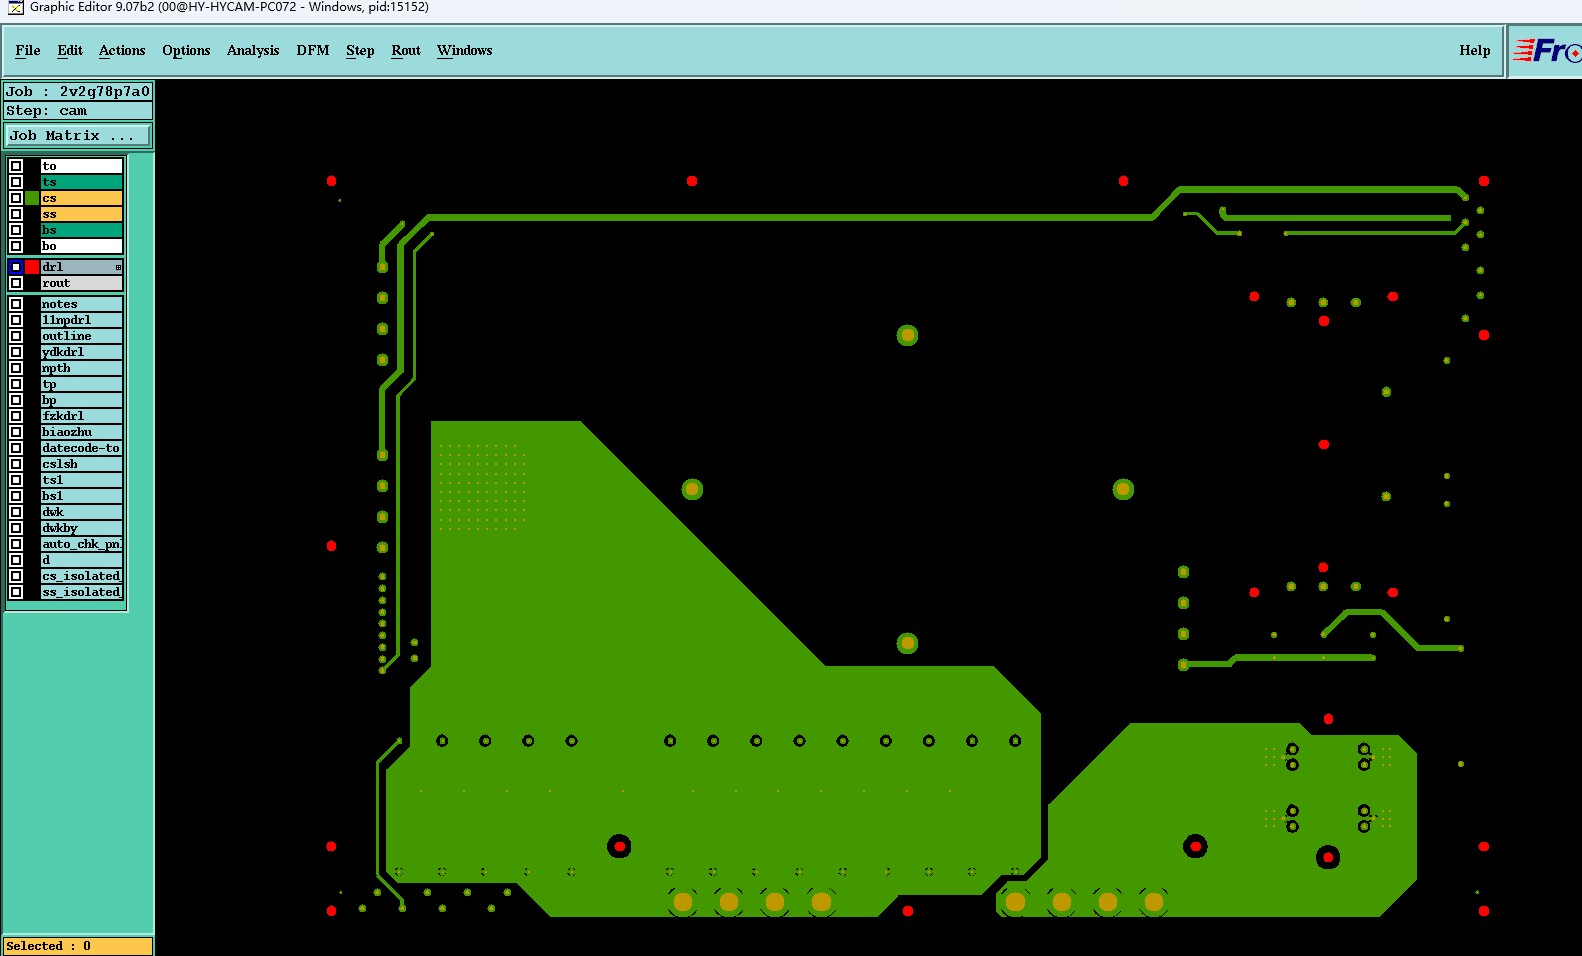The height and width of the screenshot is (956, 1582).
Task: Select the 'fzkdrl' layer name
Action: 81,416
